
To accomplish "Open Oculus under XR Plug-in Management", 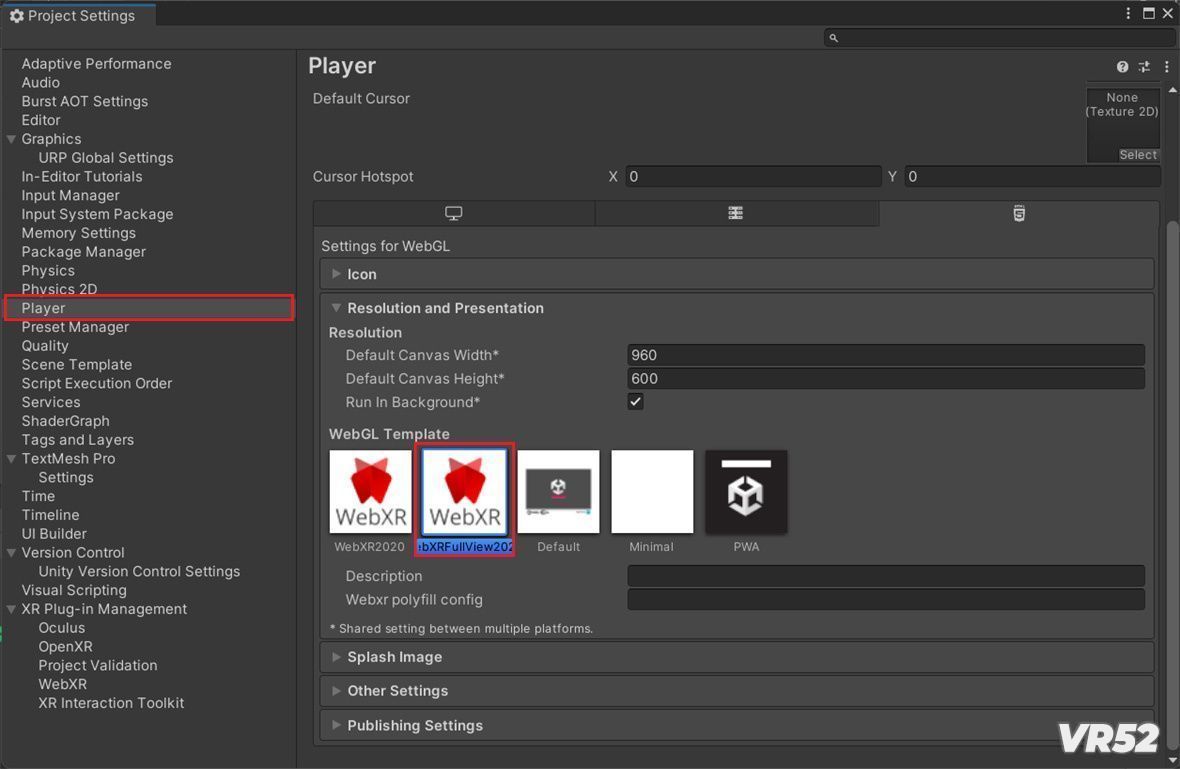I will click(x=62, y=628).
